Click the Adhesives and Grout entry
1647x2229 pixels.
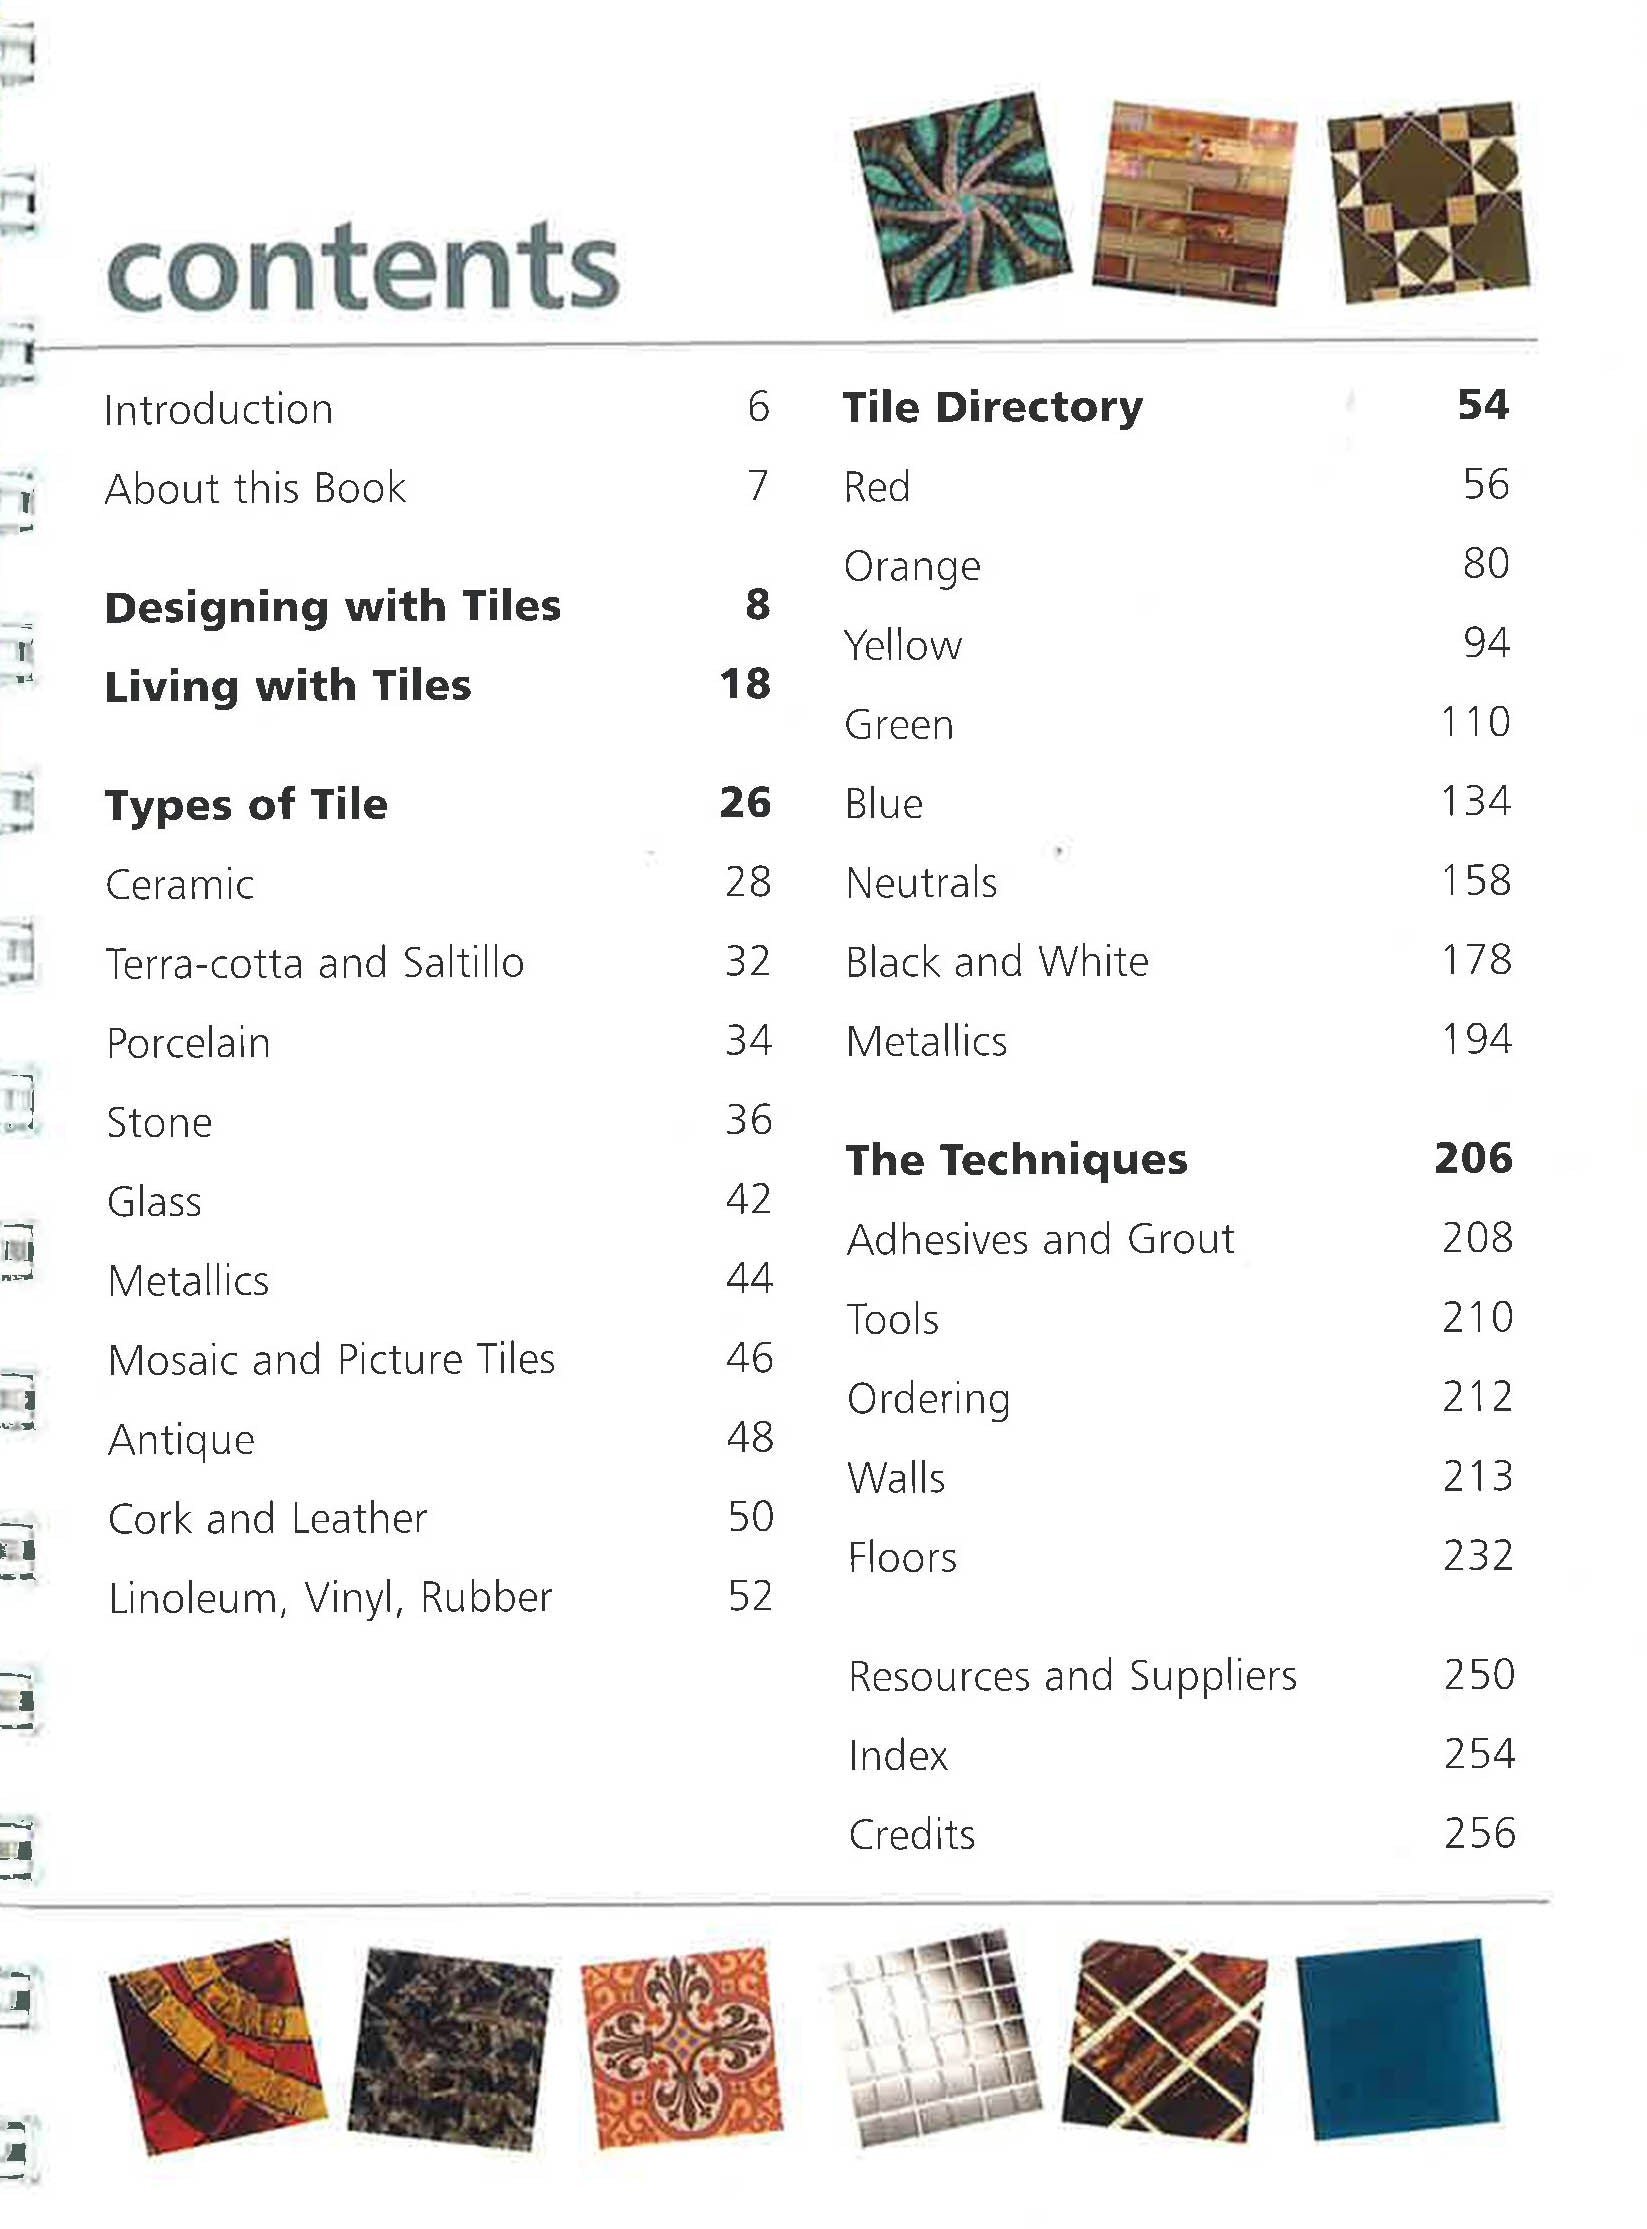point(1040,1240)
